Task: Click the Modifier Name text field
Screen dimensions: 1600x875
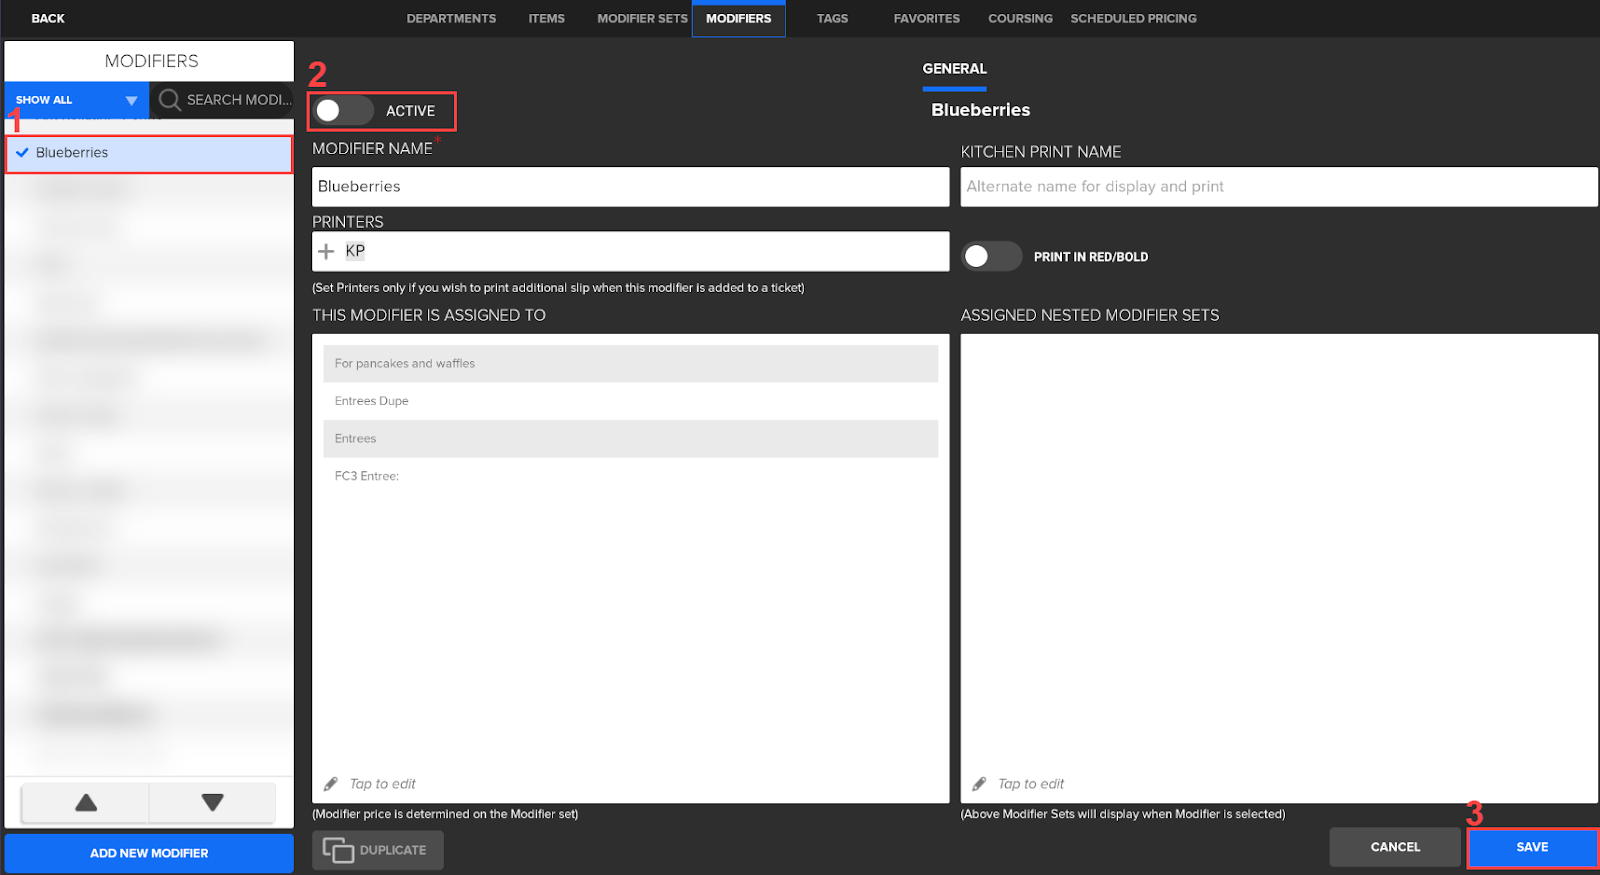Action: click(x=630, y=187)
